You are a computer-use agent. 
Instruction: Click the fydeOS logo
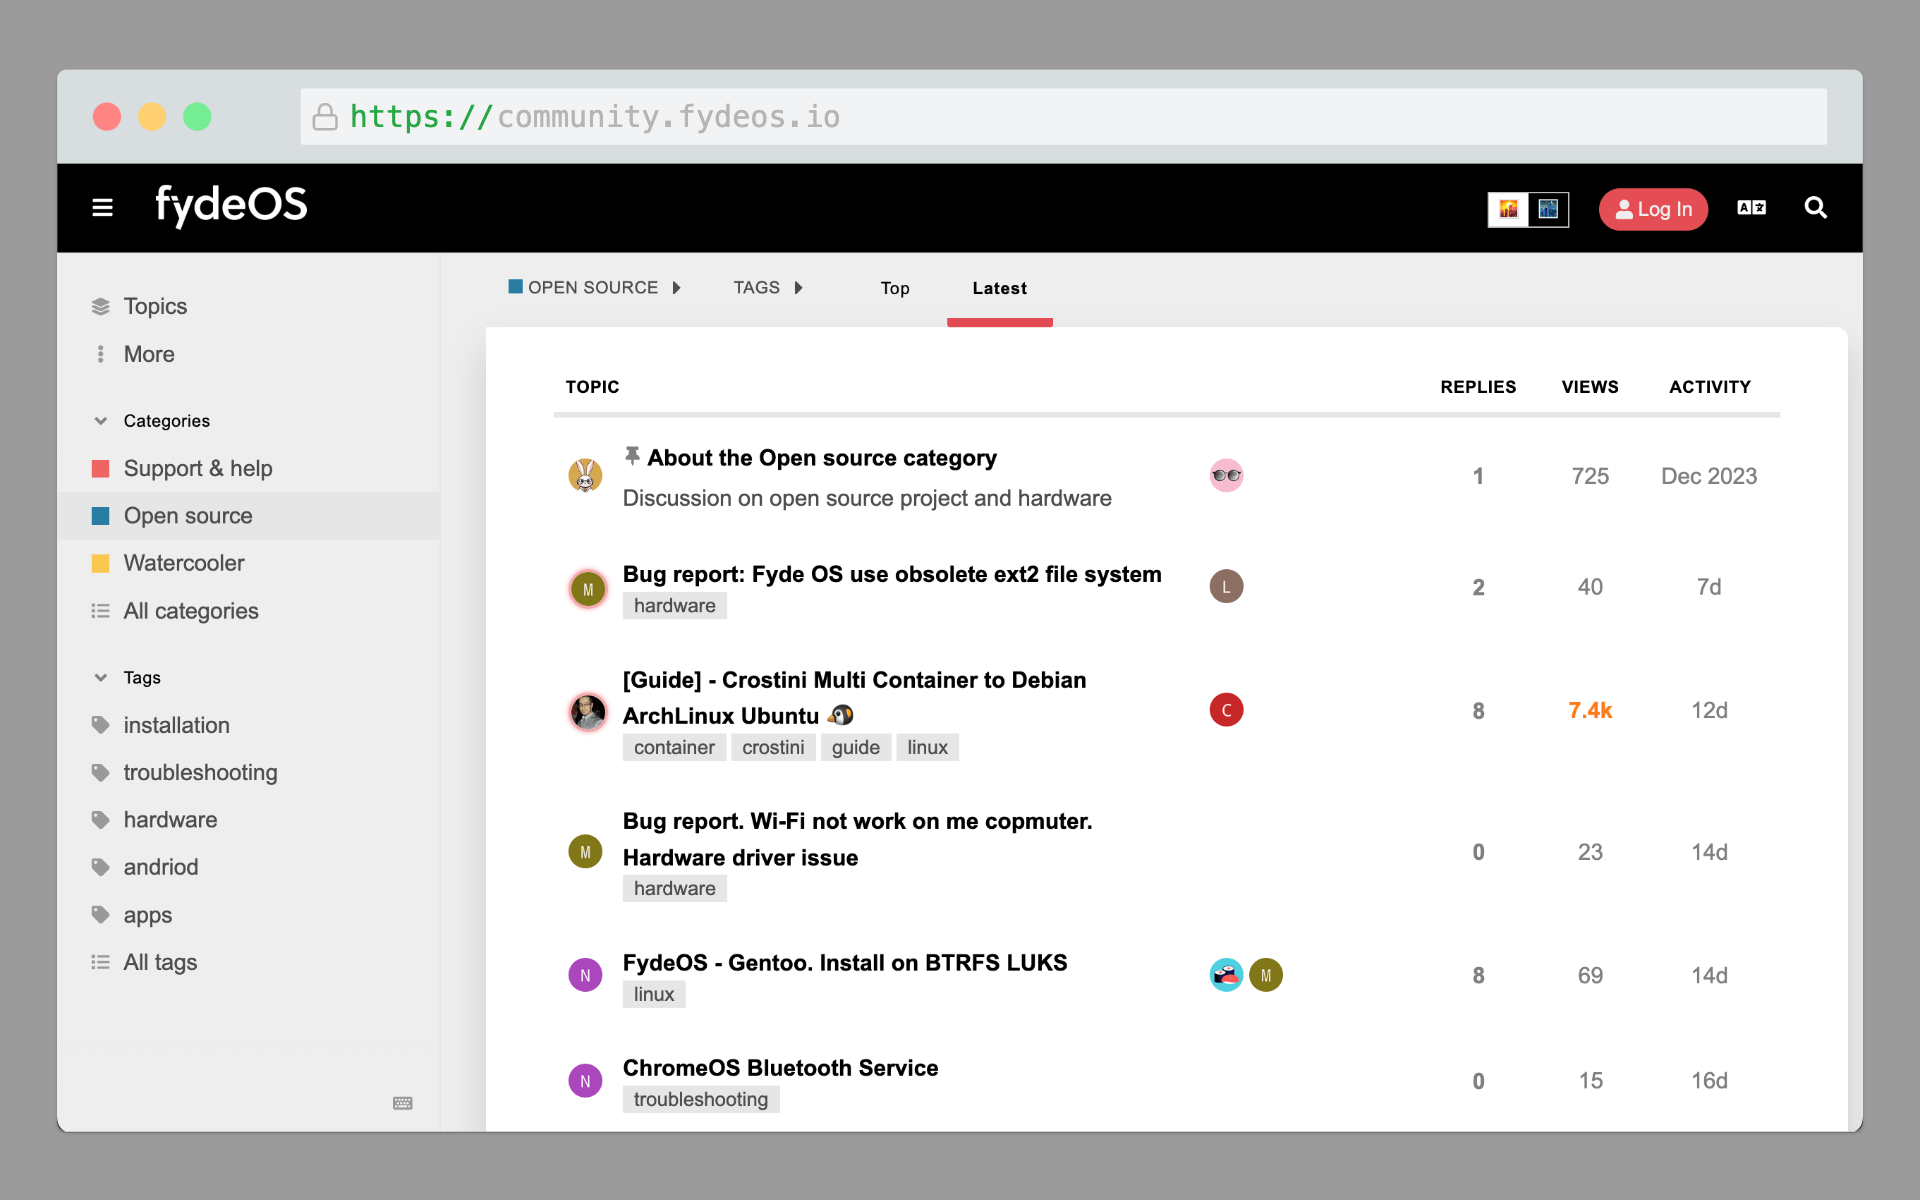pyautogui.click(x=231, y=206)
